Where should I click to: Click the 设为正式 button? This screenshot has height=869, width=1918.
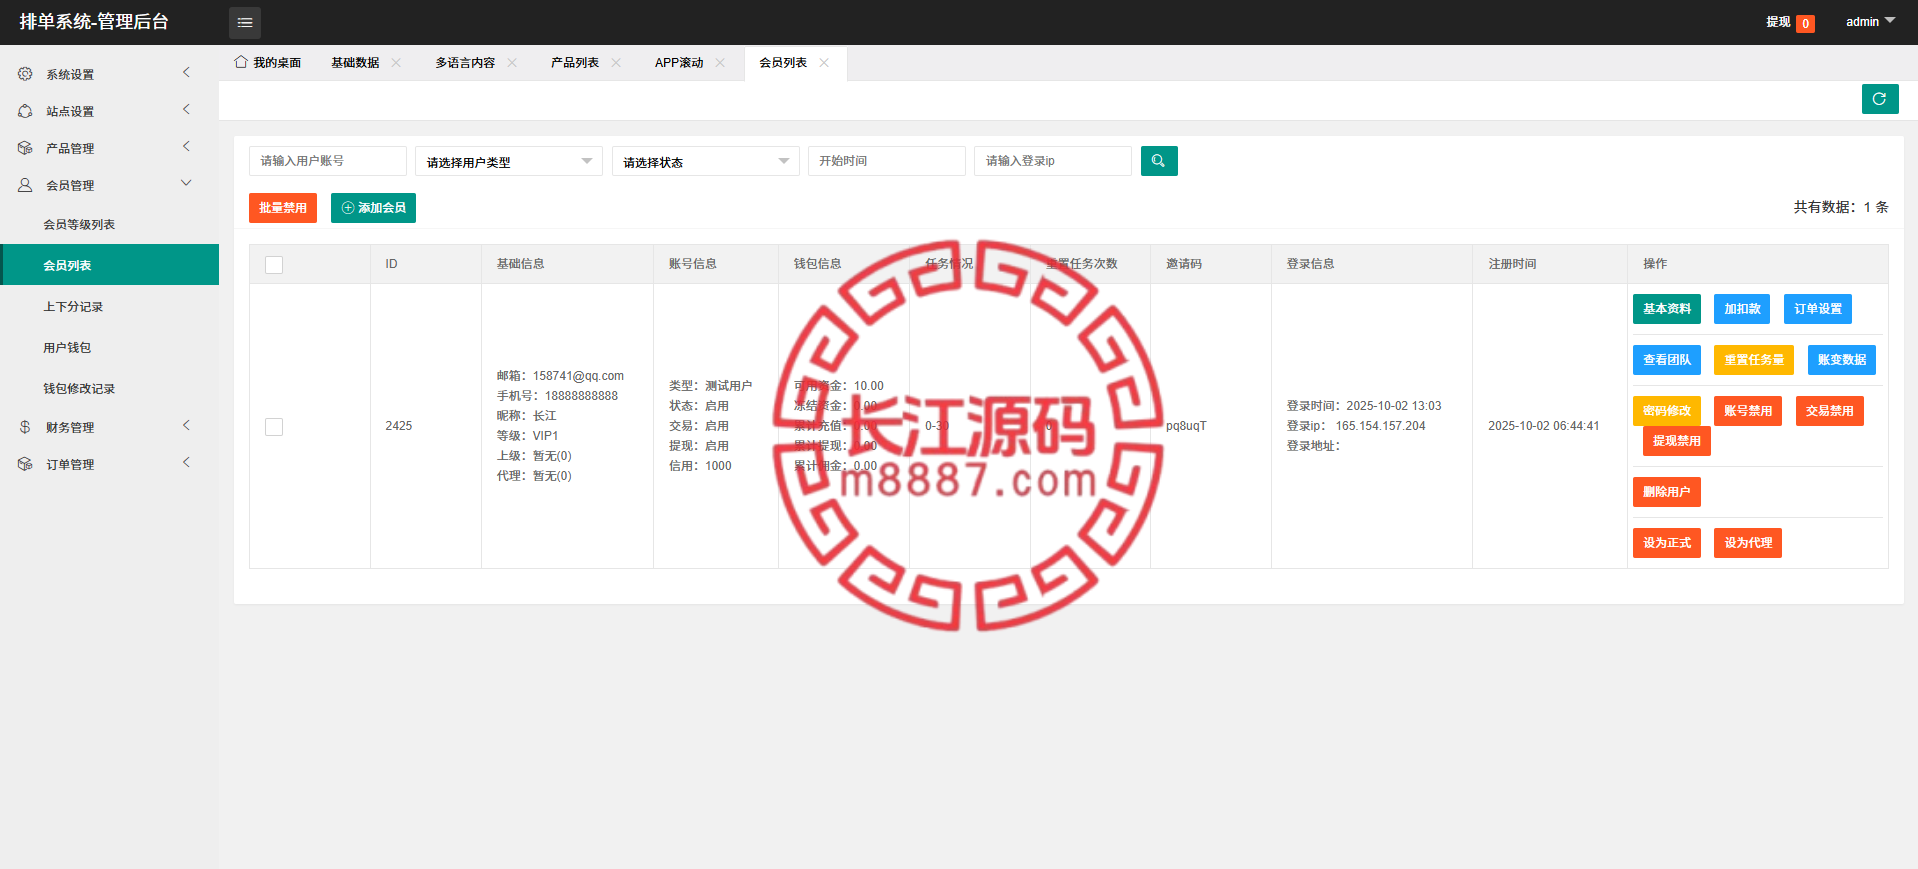pos(1667,543)
